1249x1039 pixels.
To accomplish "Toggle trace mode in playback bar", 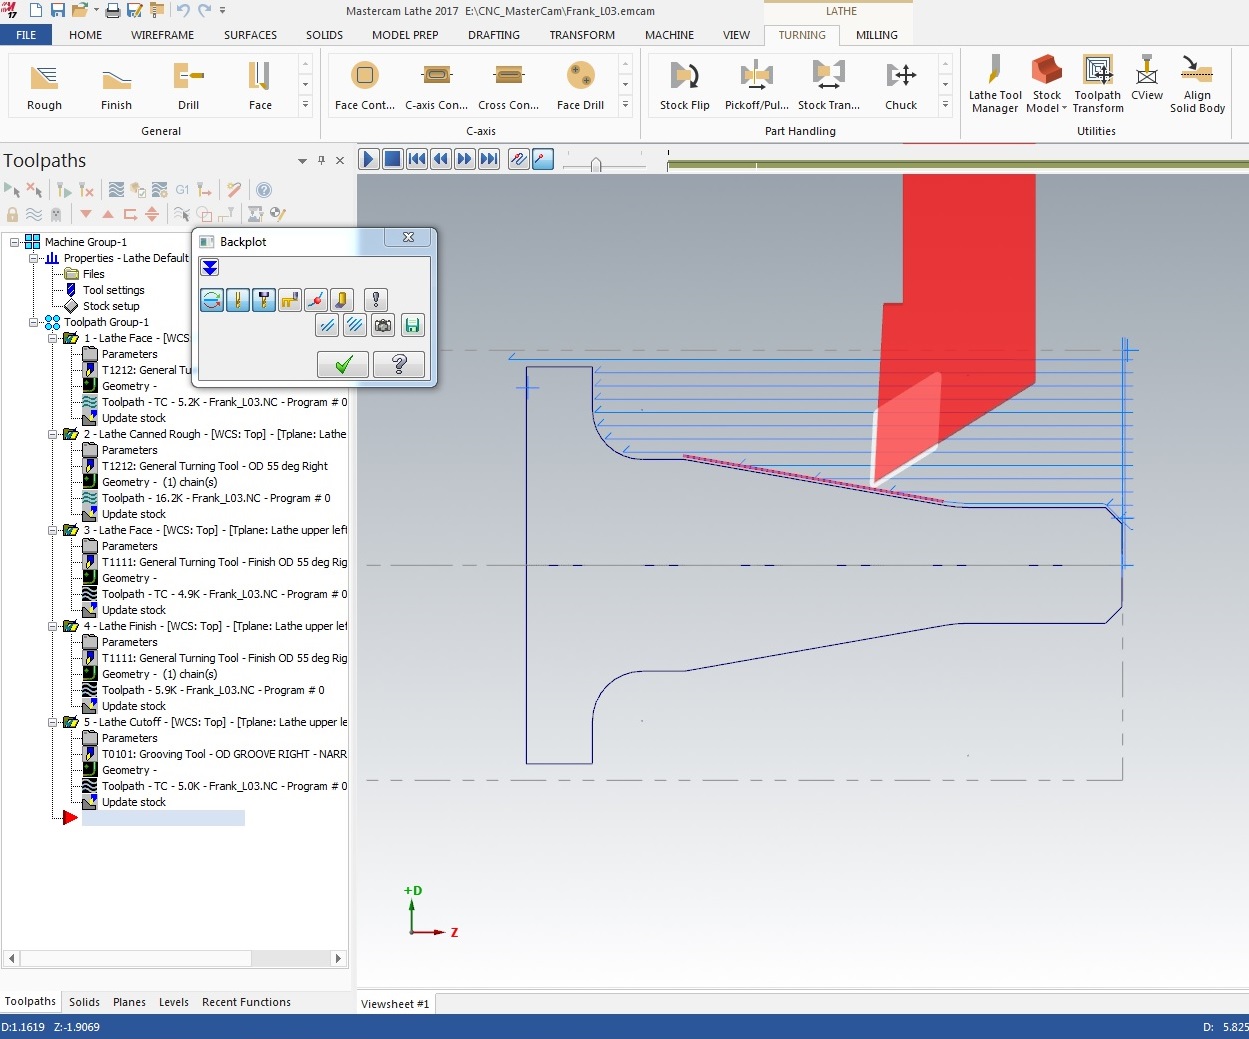I will (518, 159).
